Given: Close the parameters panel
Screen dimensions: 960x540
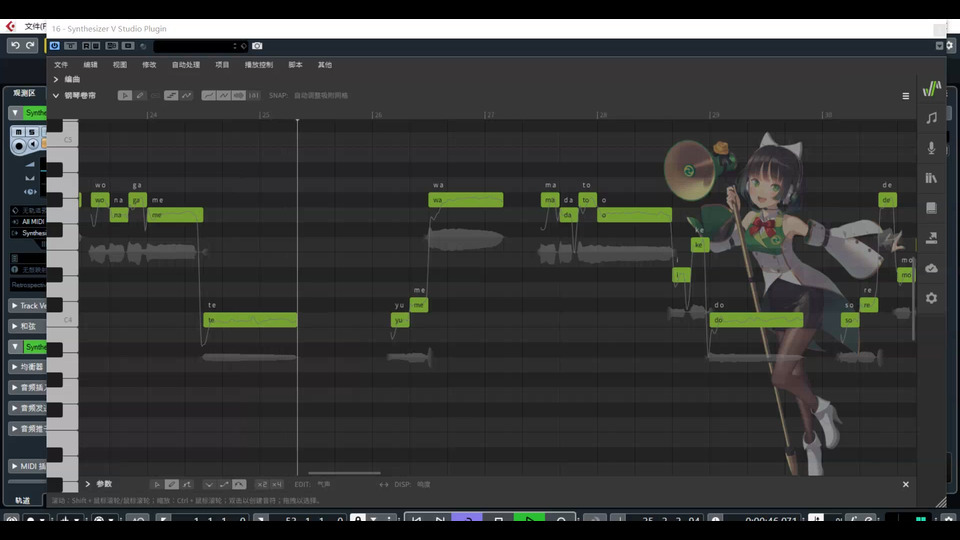Looking at the screenshot, I should 906,484.
